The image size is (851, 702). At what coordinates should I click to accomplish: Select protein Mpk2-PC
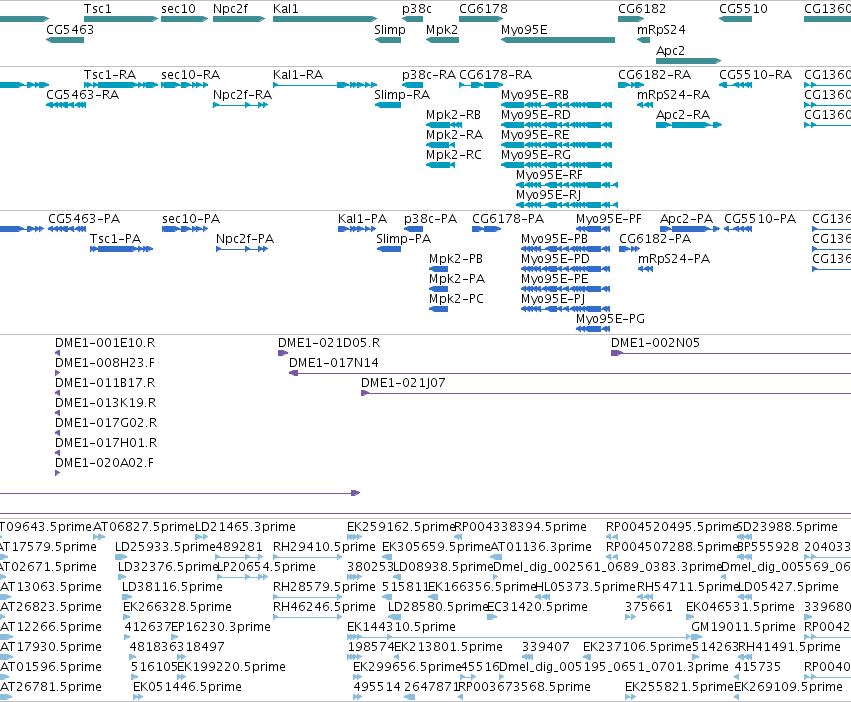pyautogui.click(x=456, y=299)
